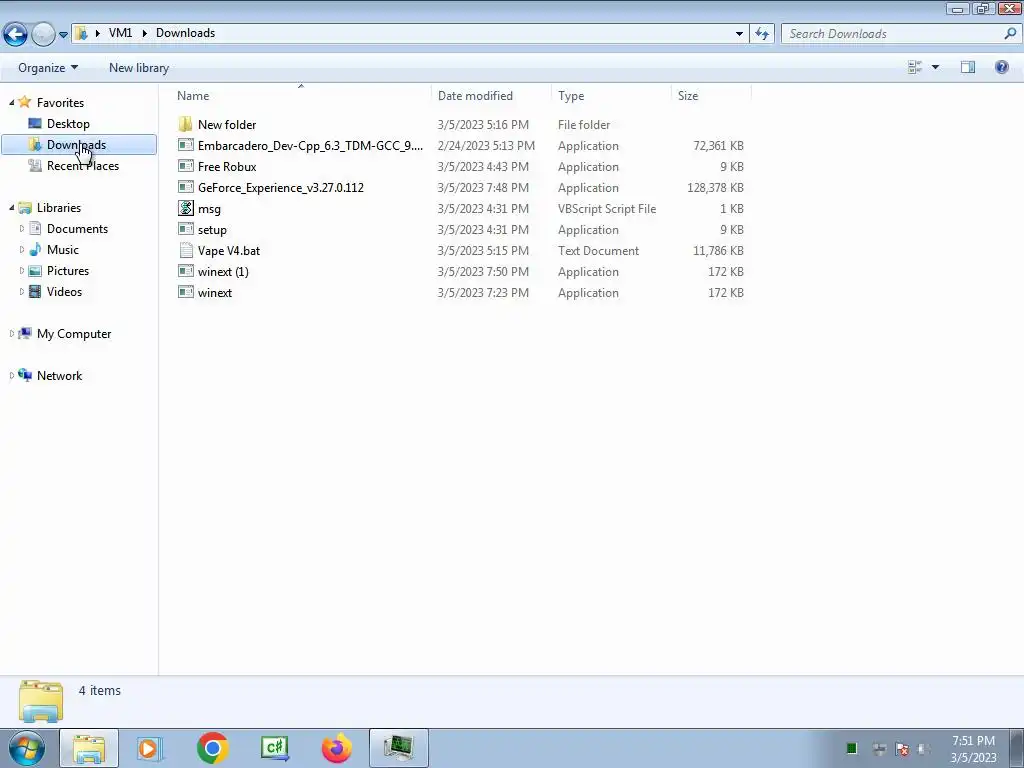Screen dimensions: 1024x768
Task: Change view with the view icon
Action: coord(915,67)
